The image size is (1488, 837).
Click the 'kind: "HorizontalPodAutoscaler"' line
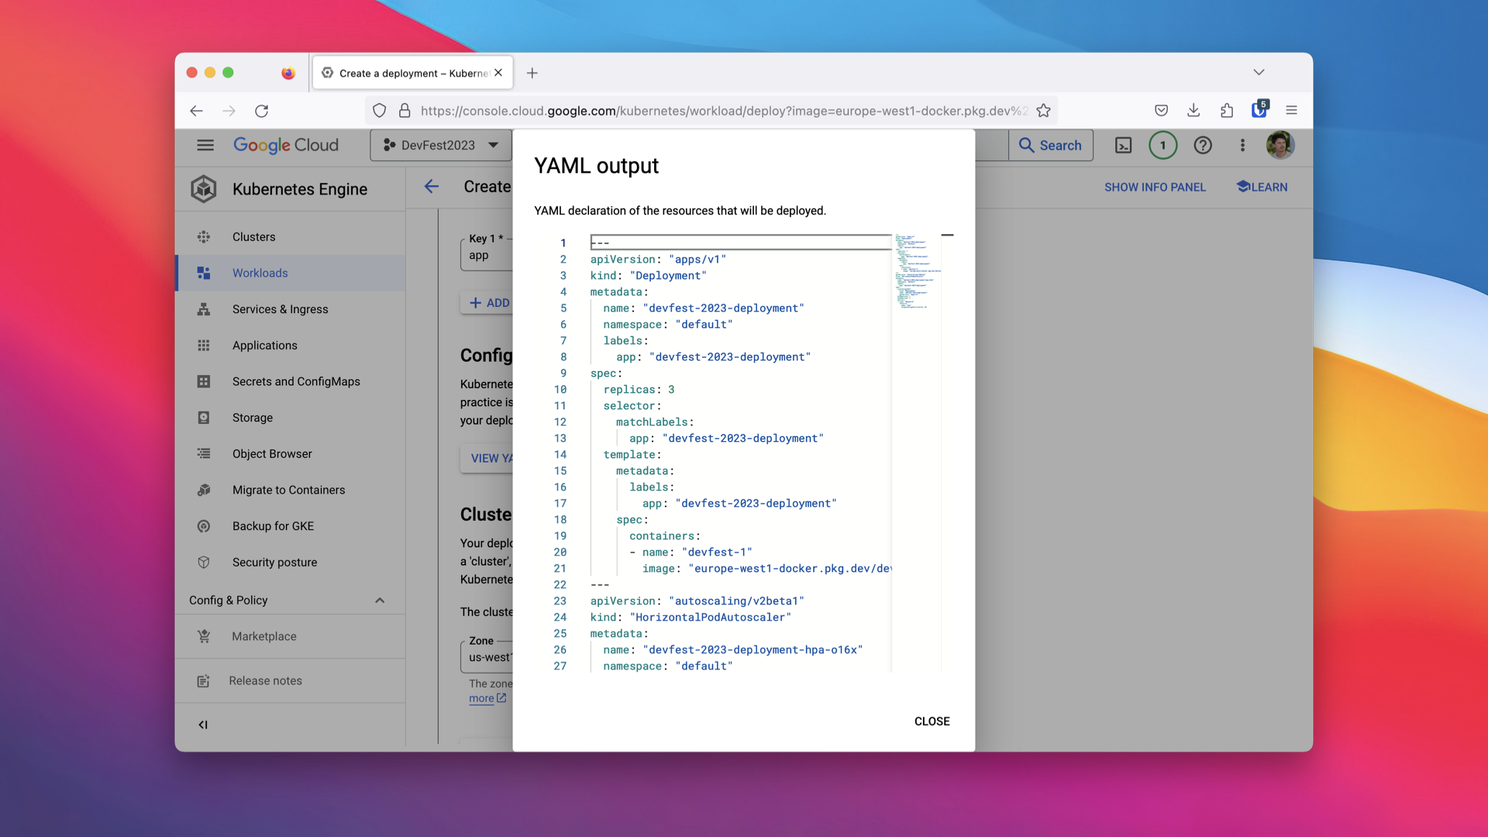(x=690, y=617)
